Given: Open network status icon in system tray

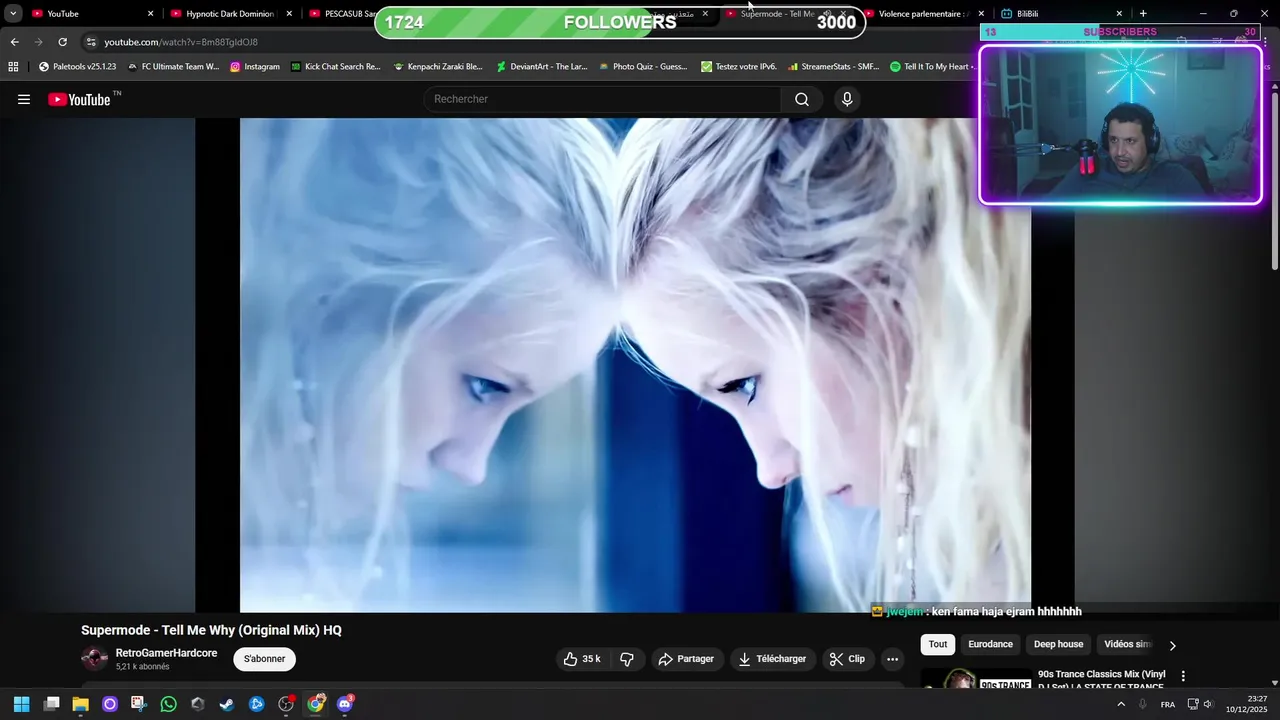Looking at the screenshot, I should [x=1192, y=704].
